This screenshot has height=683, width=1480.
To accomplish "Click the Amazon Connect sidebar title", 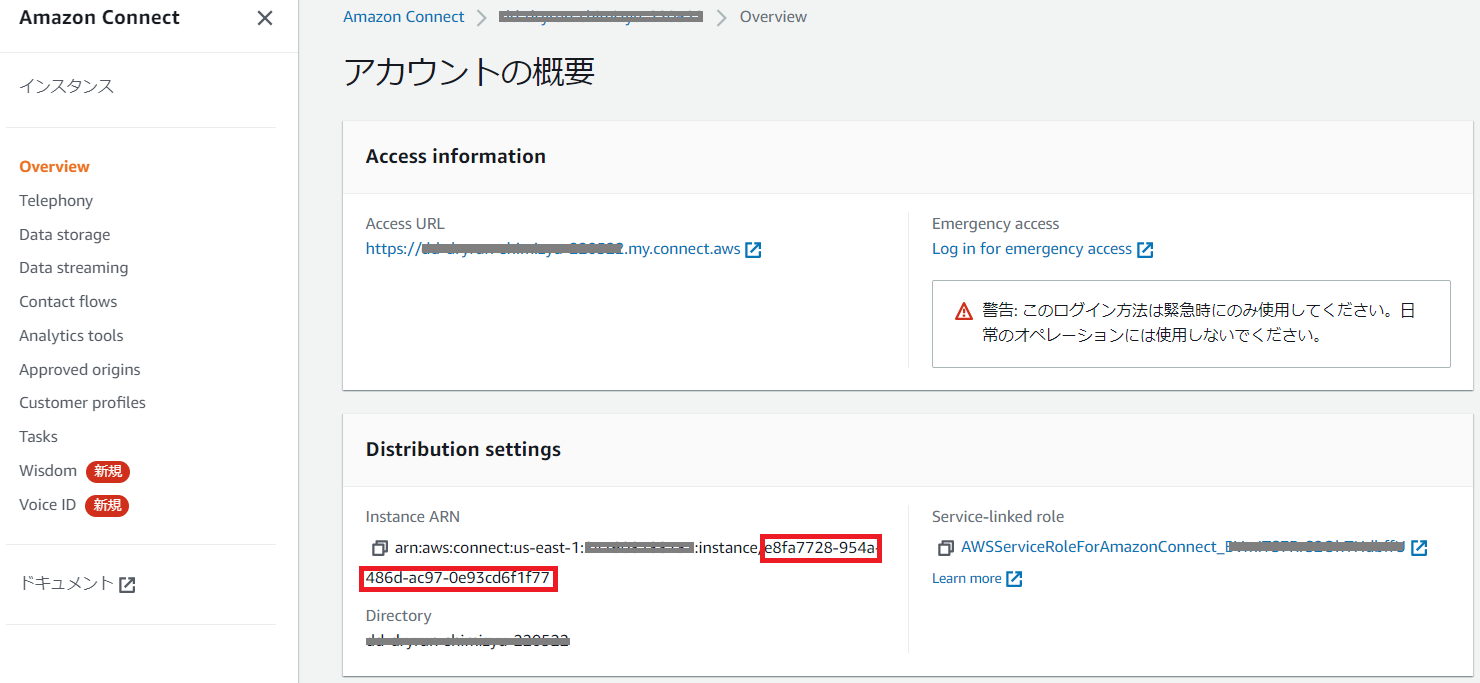I will click(x=100, y=18).
